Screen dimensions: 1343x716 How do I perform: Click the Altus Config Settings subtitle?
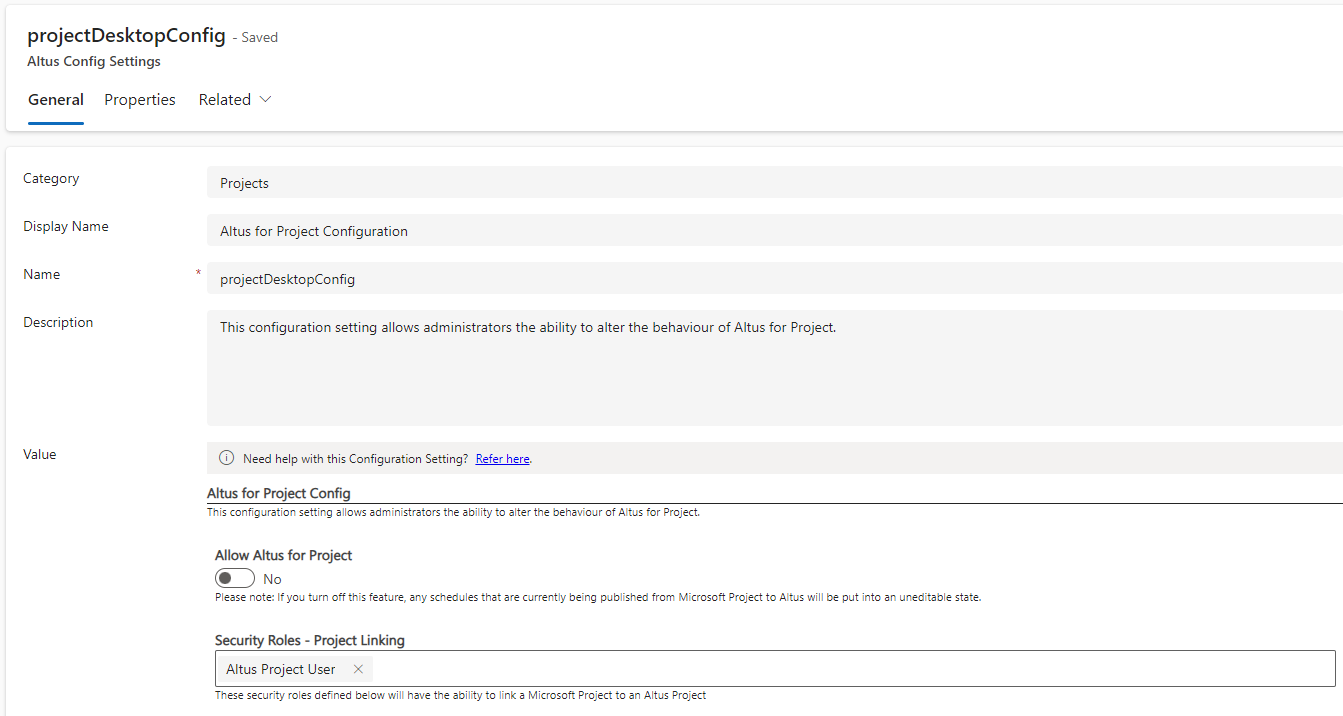pyautogui.click(x=94, y=61)
